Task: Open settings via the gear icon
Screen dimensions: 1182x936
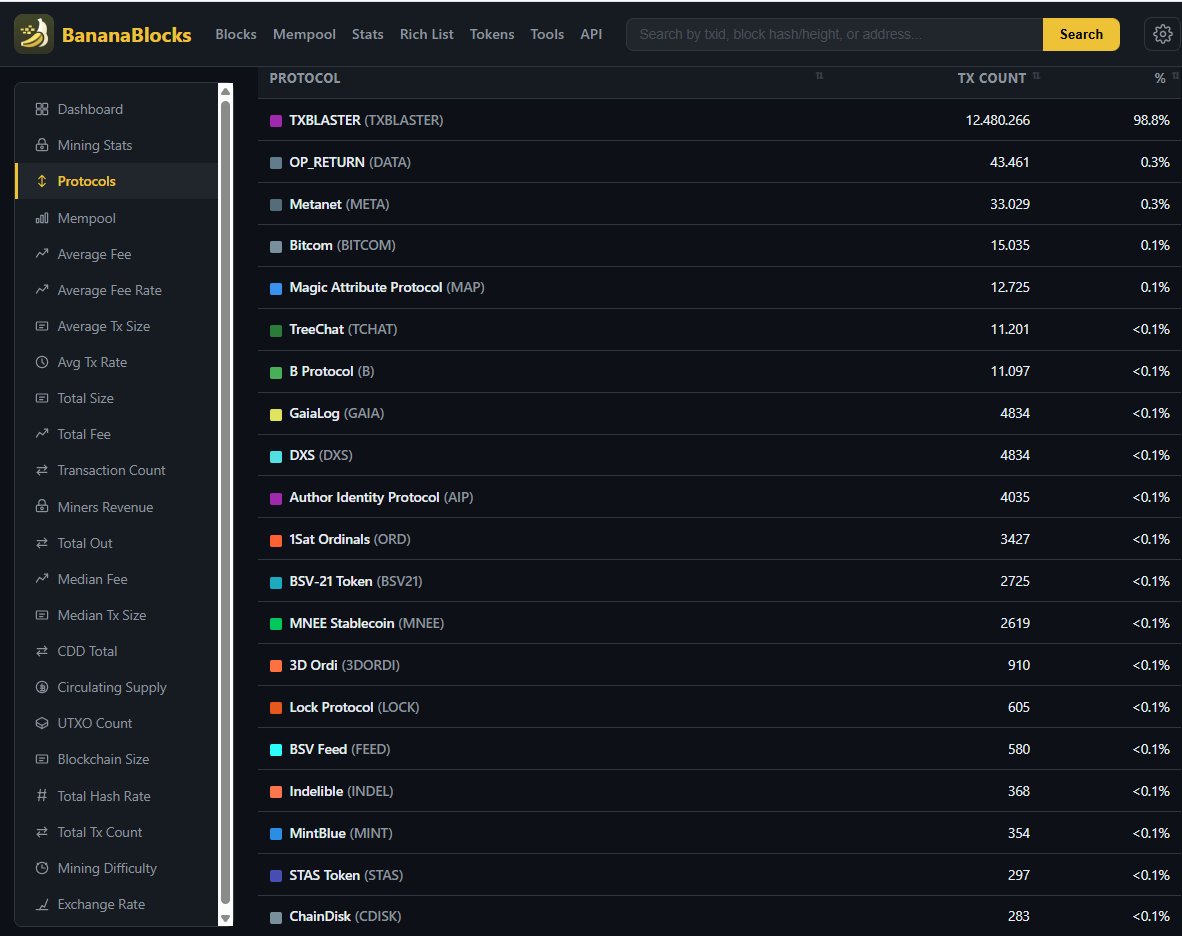Action: (x=1162, y=34)
